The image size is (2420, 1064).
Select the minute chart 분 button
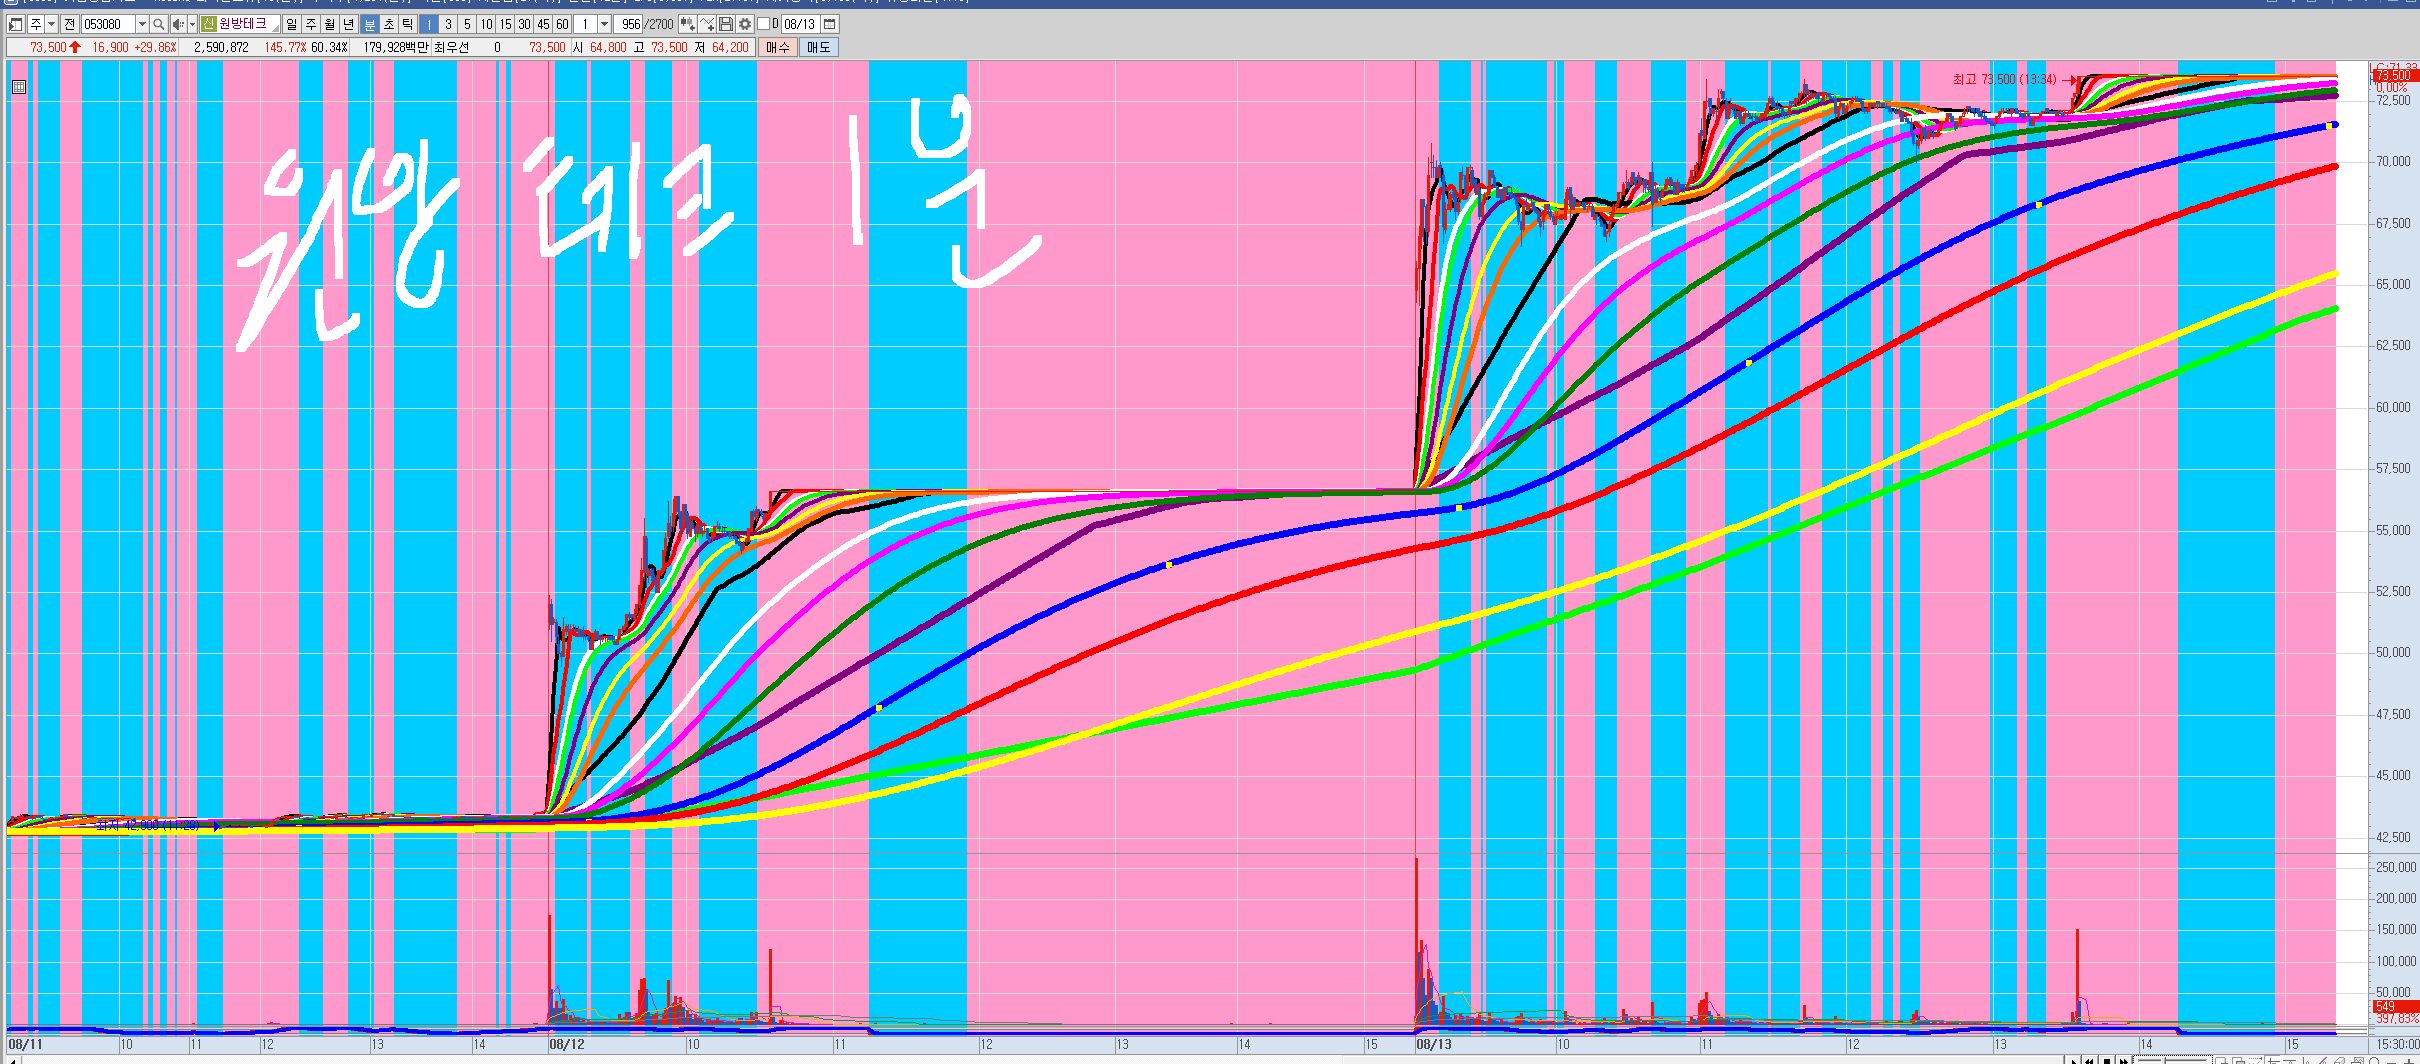tap(369, 24)
